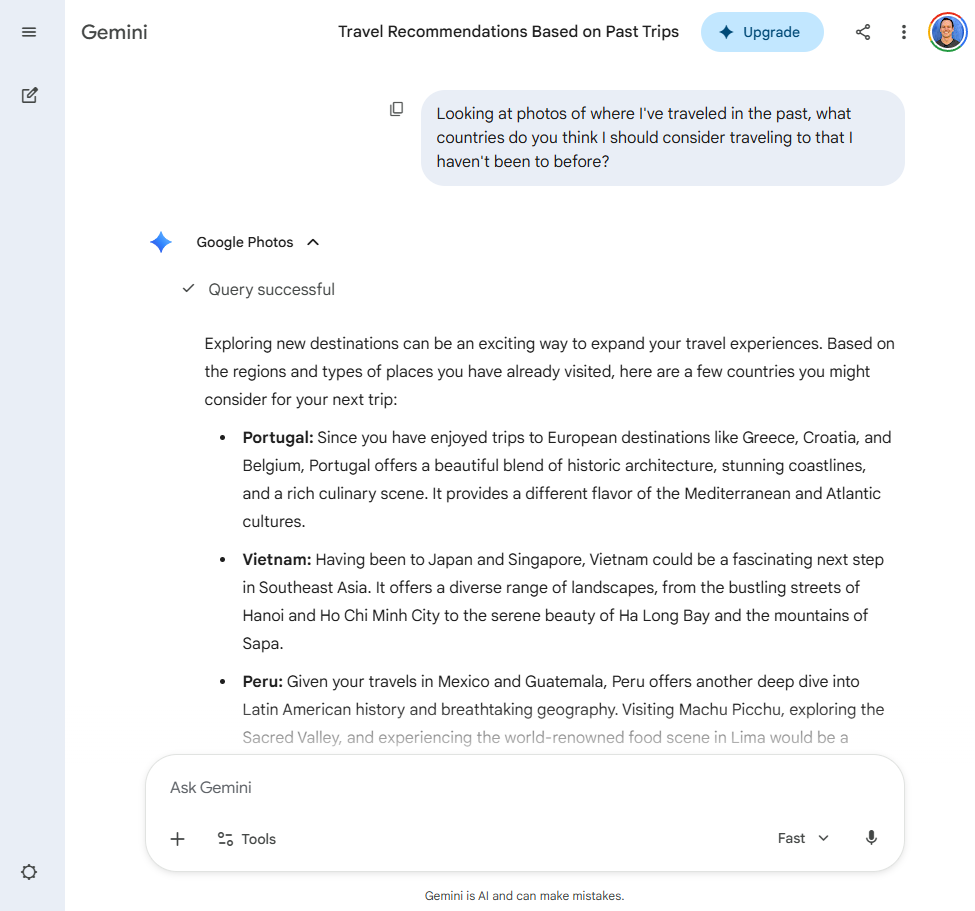Click the Gemini sparkle response icon

(x=160, y=241)
